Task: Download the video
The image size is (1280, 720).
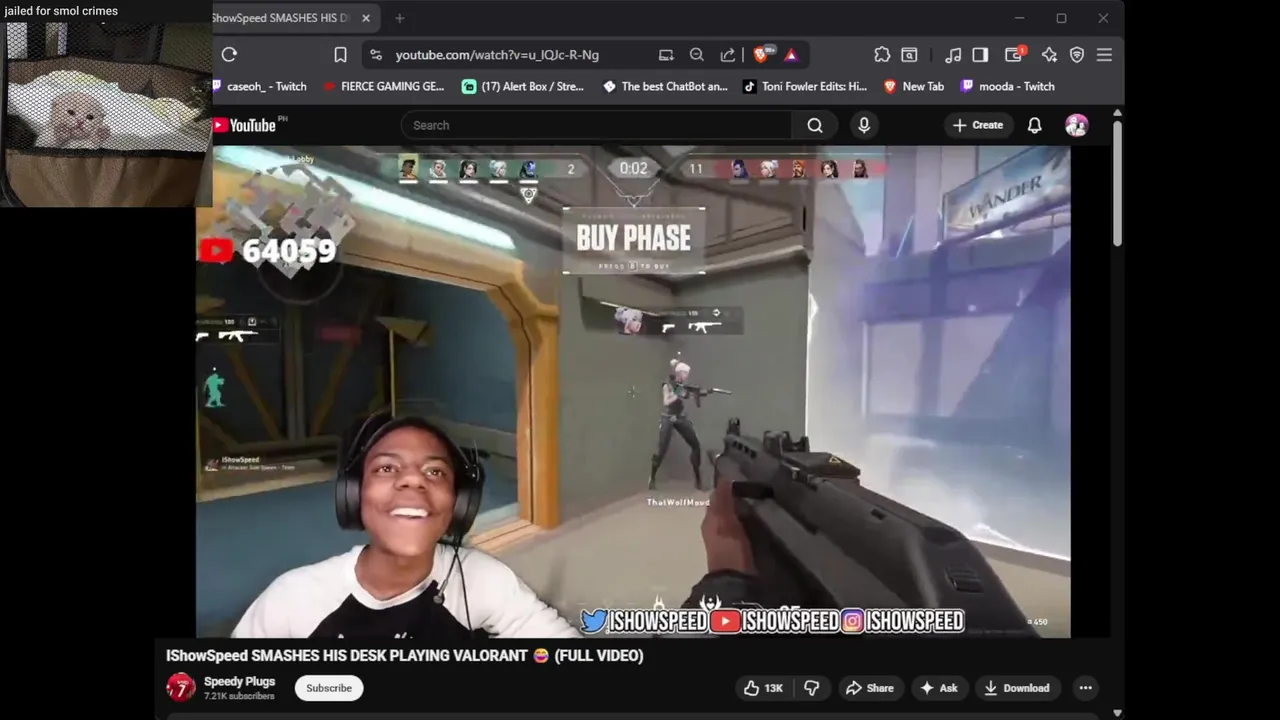Action: tap(1017, 688)
